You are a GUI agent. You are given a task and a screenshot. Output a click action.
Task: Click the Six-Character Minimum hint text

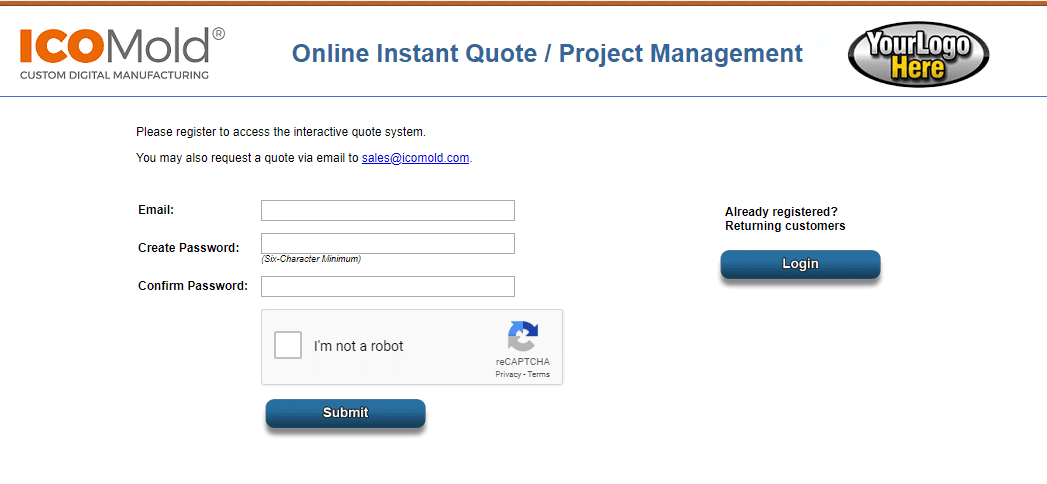pos(311,259)
